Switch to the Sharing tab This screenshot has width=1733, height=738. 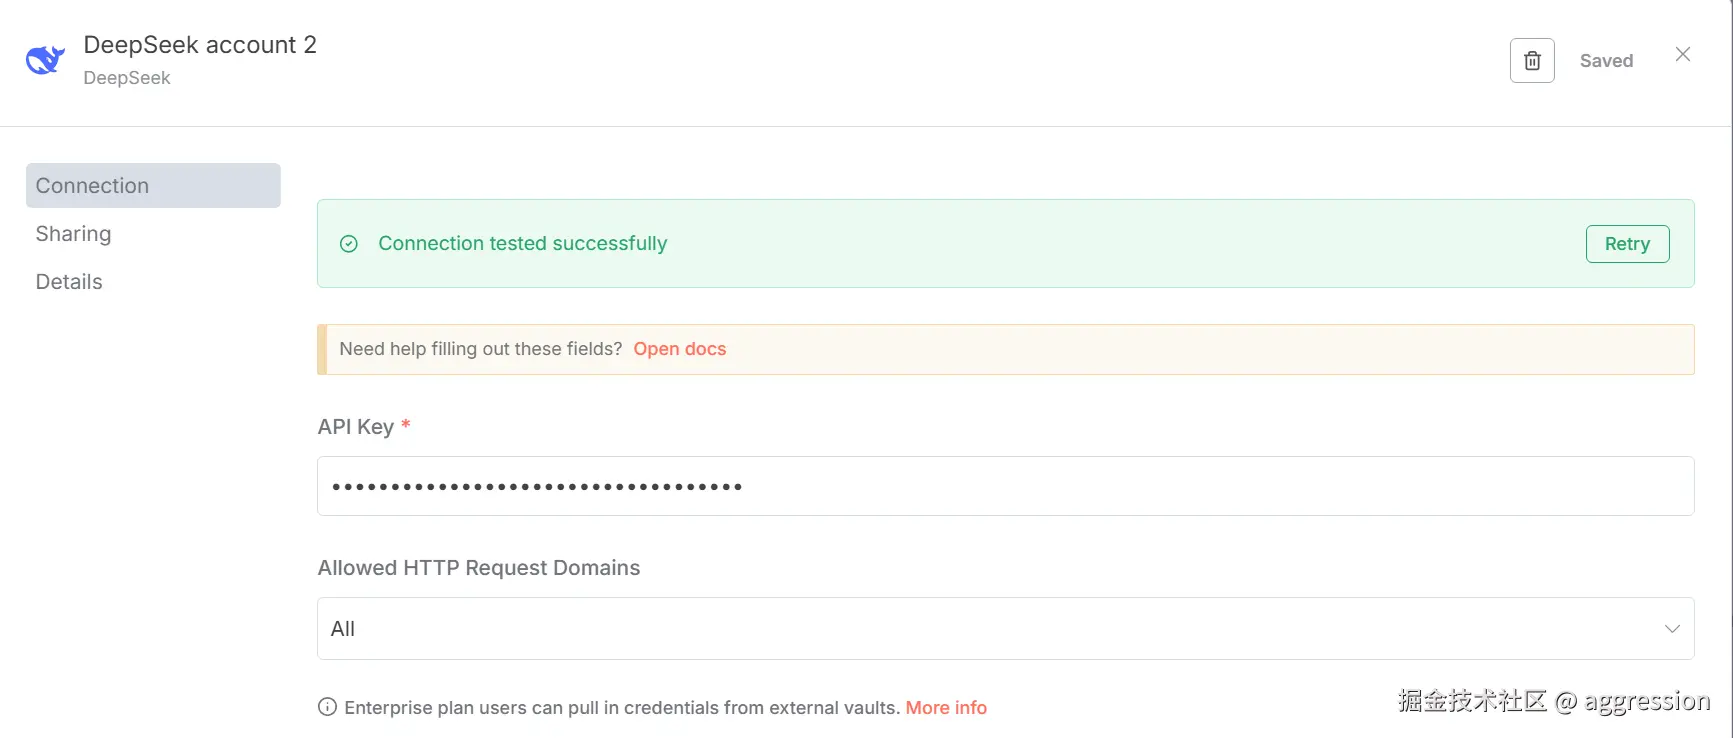(73, 234)
